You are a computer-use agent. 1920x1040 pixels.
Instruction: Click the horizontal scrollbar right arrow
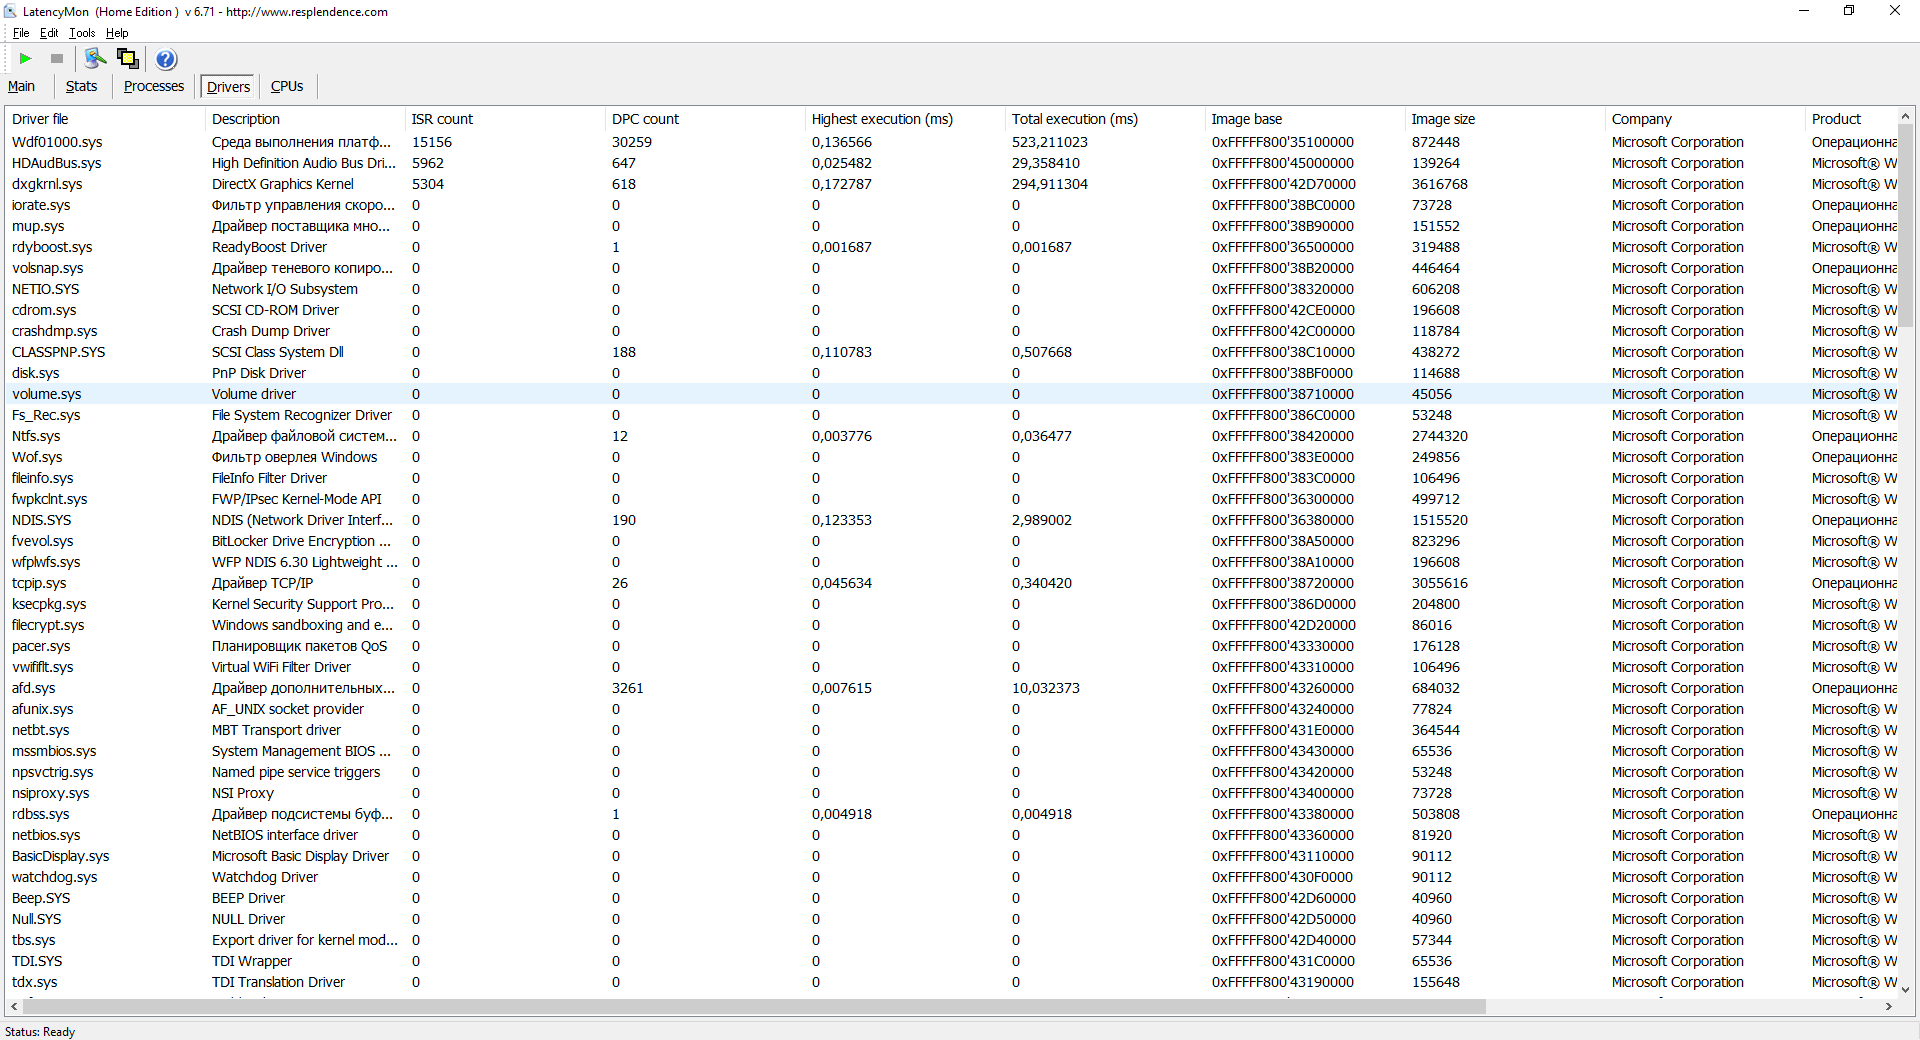(1888, 1006)
